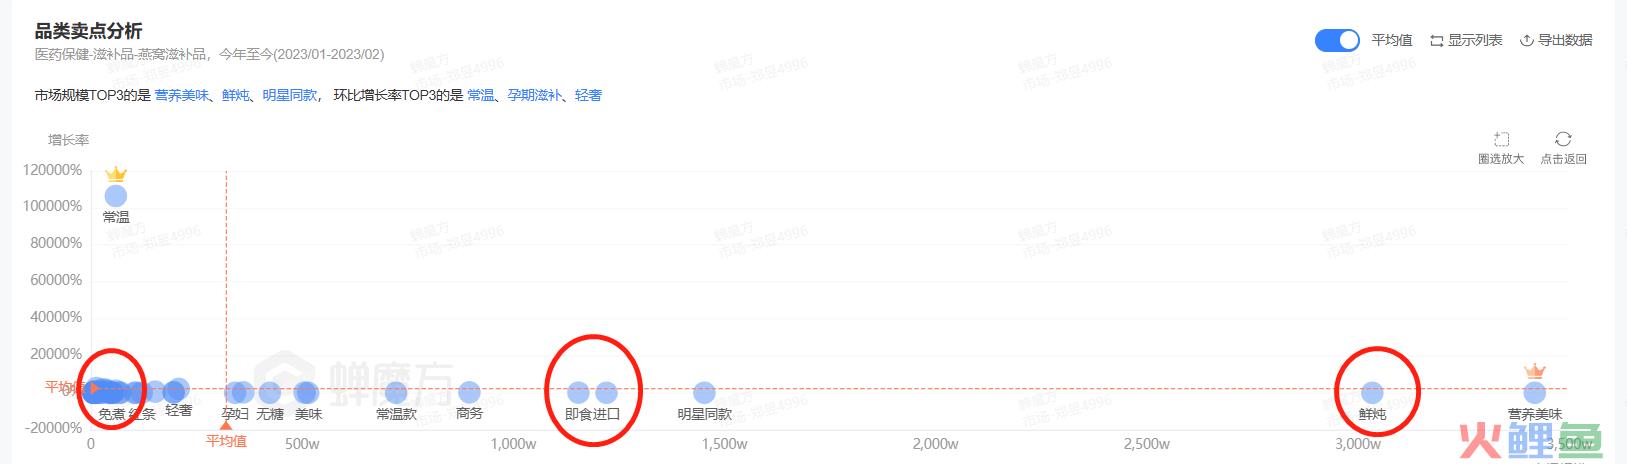Viewport: 1627px width, 464px height.
Task: Open the 明星同款 link in summary
Action: point(290,95)
